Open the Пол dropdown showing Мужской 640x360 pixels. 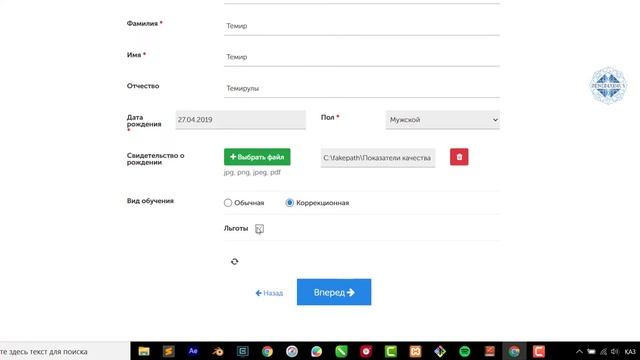(x=442, y=120)
